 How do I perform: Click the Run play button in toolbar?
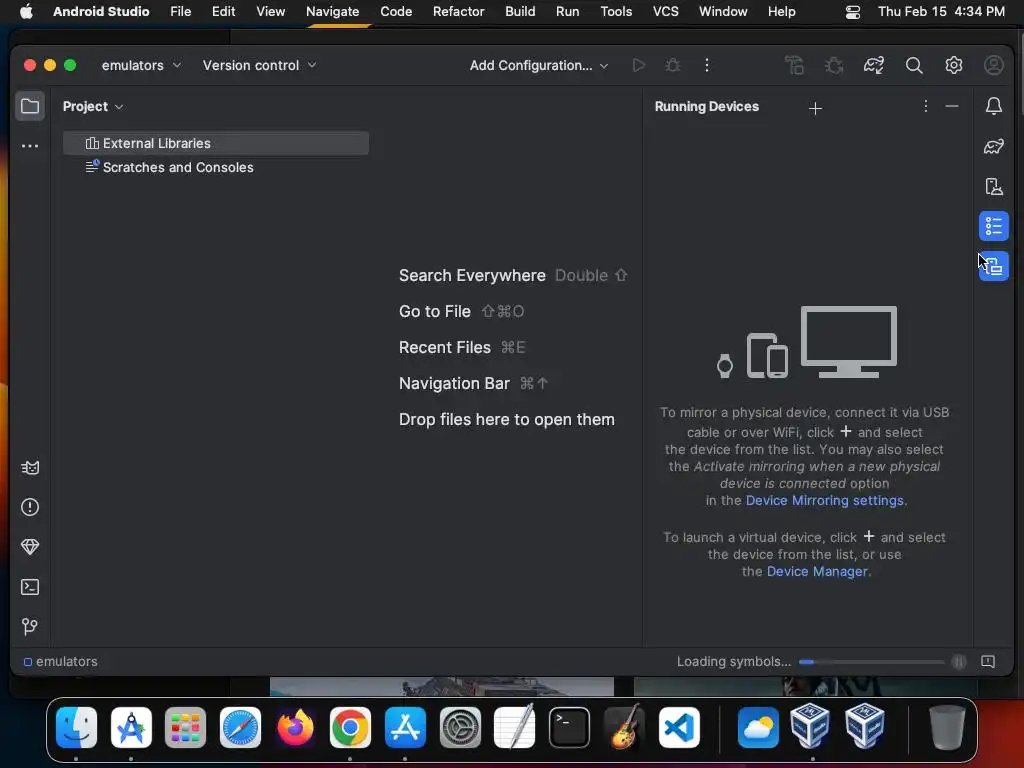tap(639, 65)
